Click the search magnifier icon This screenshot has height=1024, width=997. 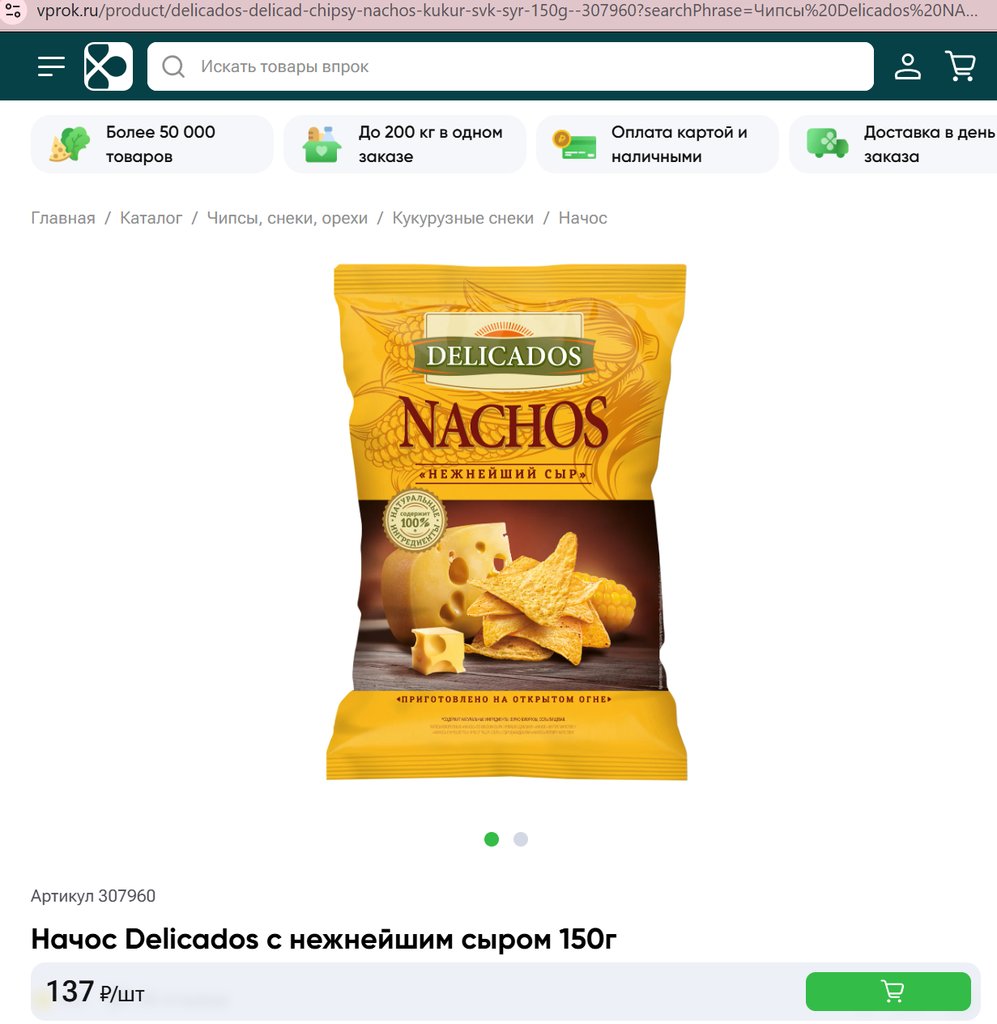(173, 66)
